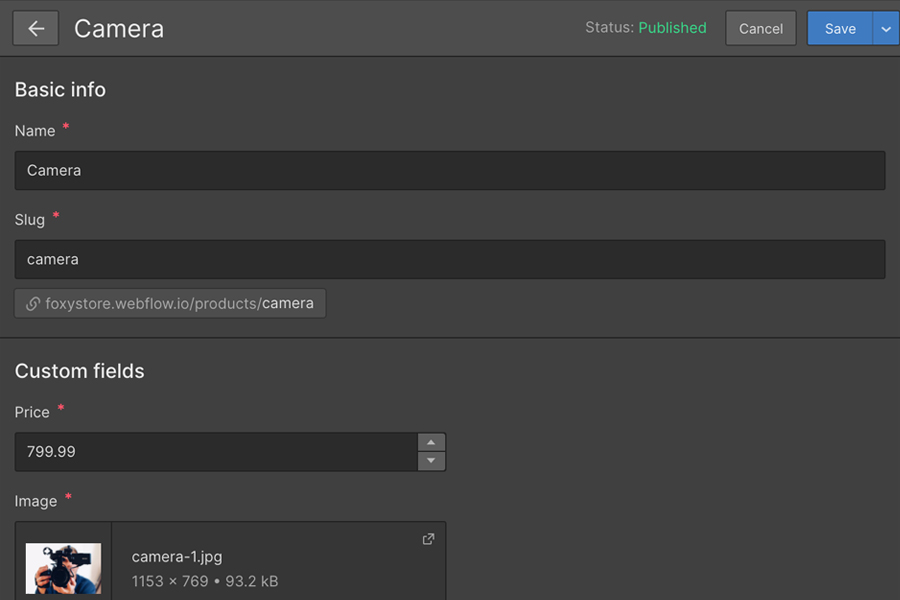Viewport: 900px width, 600px height.
Task: Click the Published status text
Action: (x=672, y=28)
